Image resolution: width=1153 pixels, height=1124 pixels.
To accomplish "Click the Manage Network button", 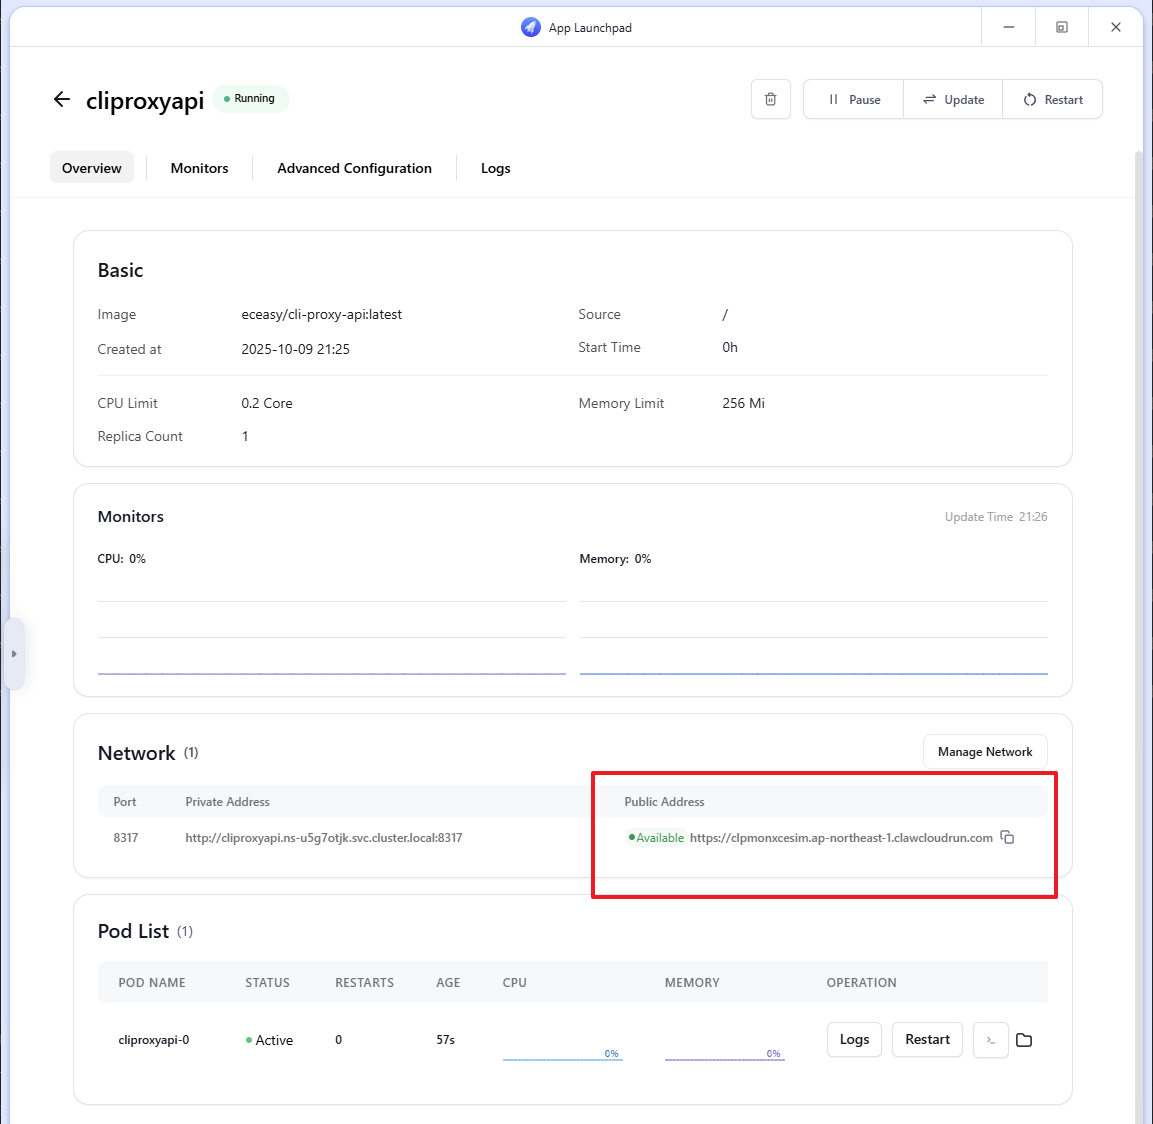I will point(984,752).
